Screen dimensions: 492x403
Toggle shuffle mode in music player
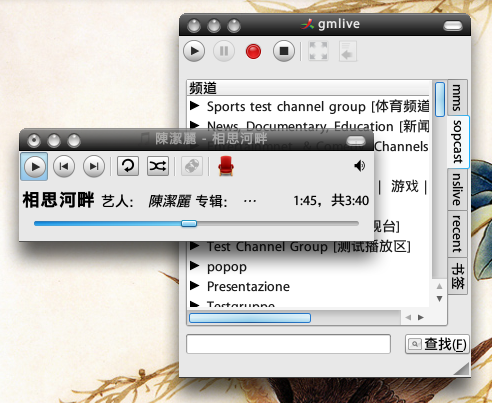(158, 166)
